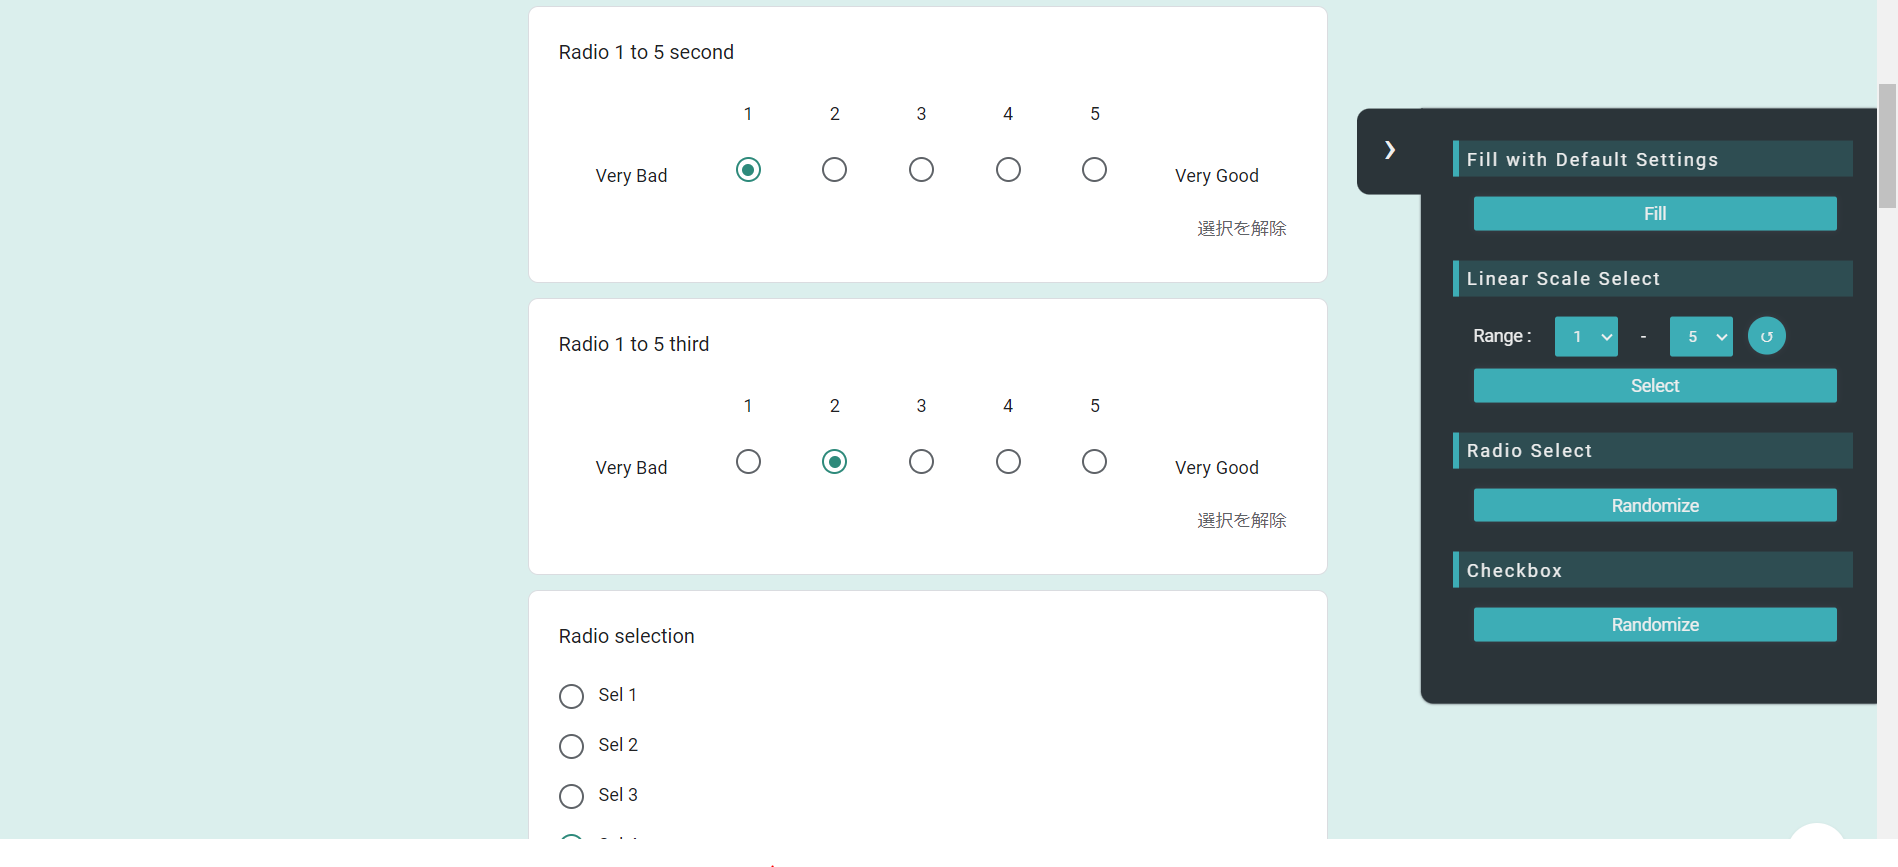Clear selection link in Radio 1 to 5 third
Viewport: 1898px width, 867px height.
(x=1241, y=521)
